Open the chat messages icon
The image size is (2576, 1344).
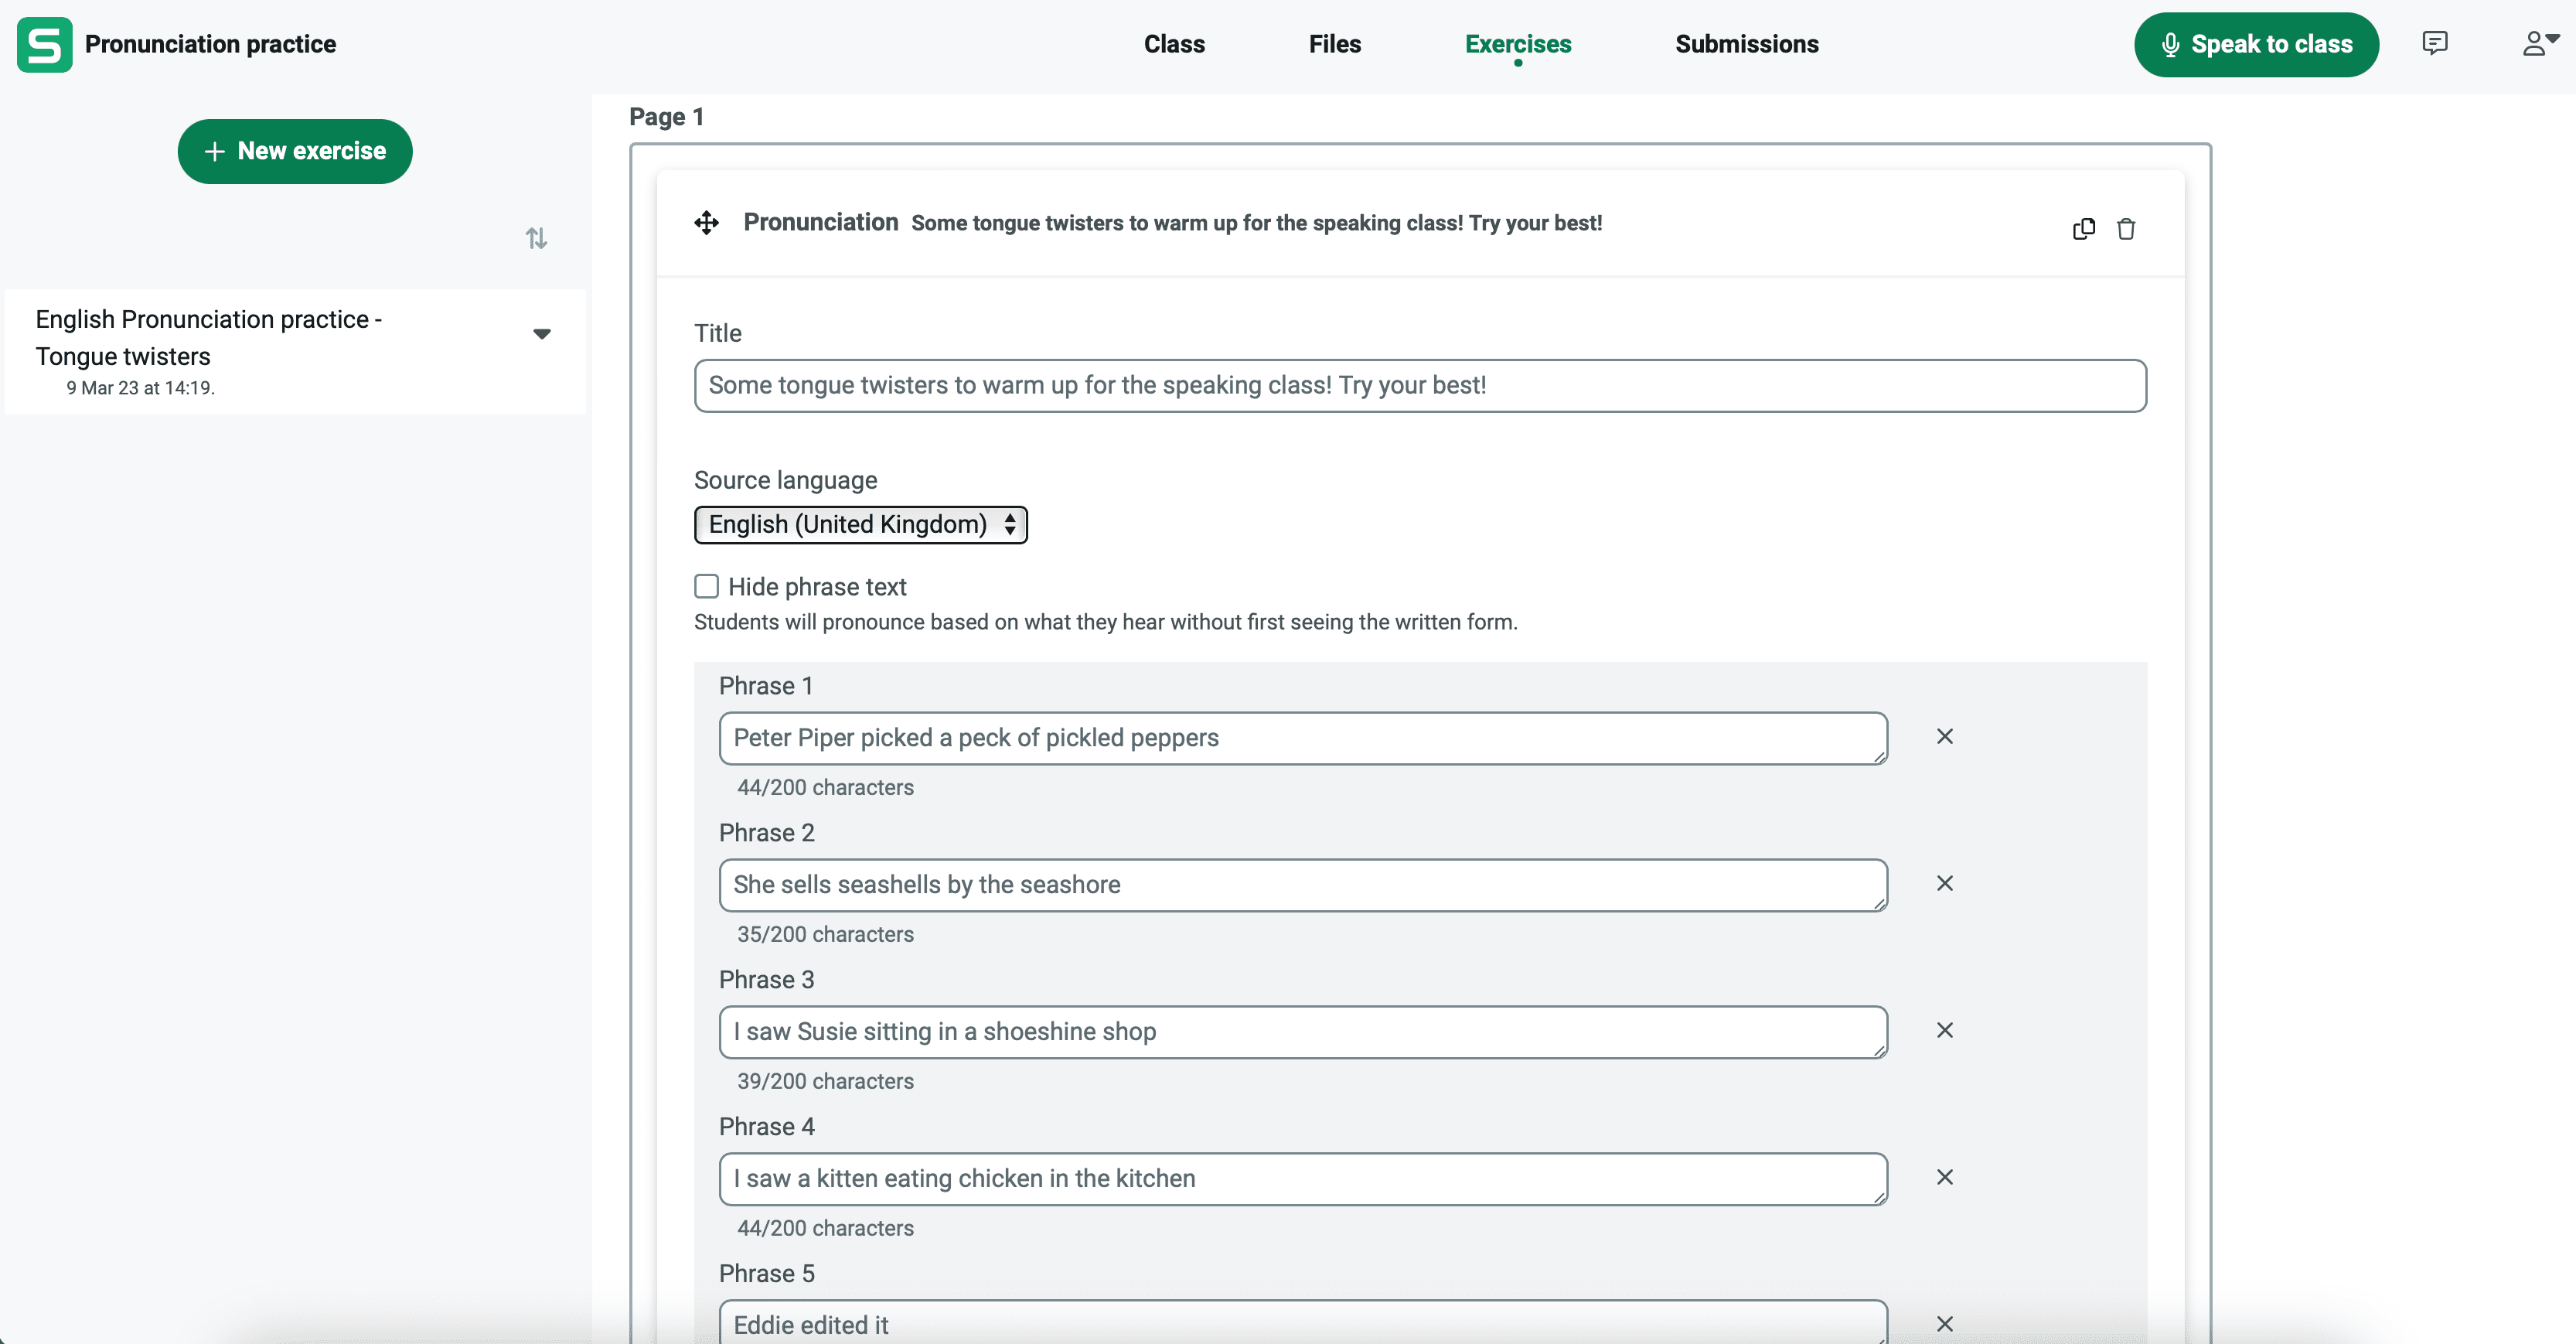[2435, 43]
